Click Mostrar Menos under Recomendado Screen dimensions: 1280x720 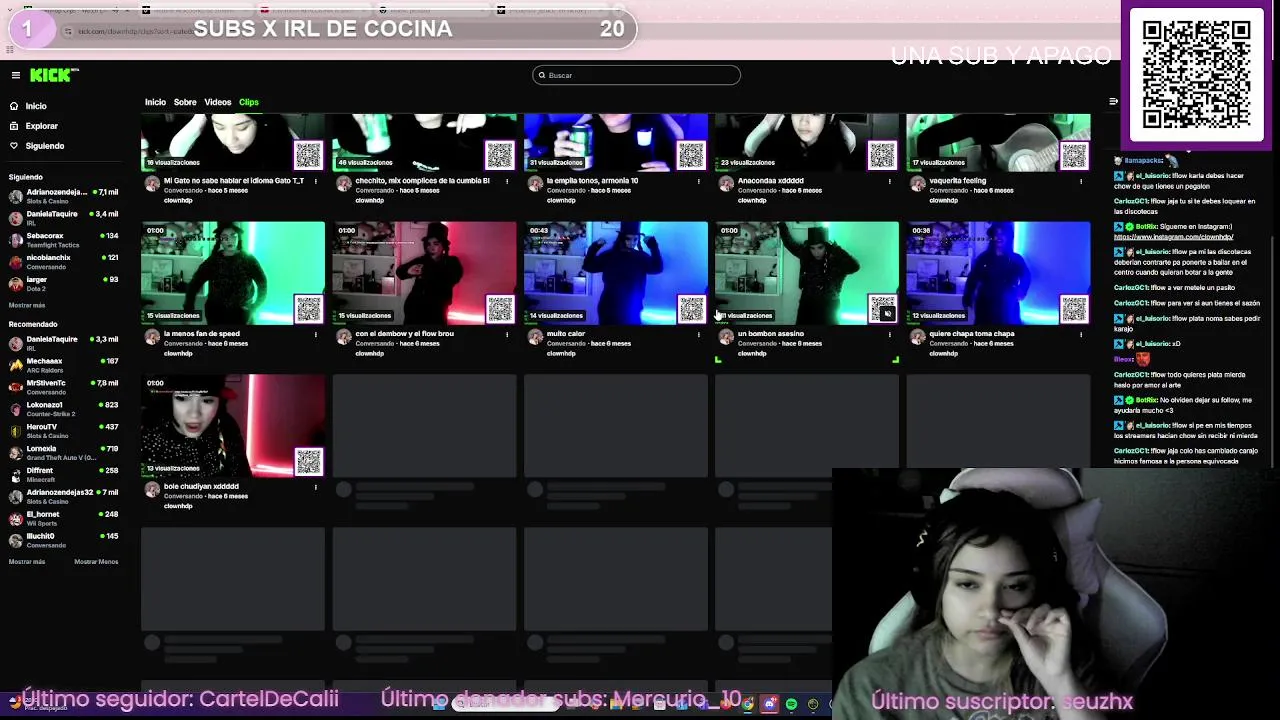pyautogui.click(x=96, y=562)
